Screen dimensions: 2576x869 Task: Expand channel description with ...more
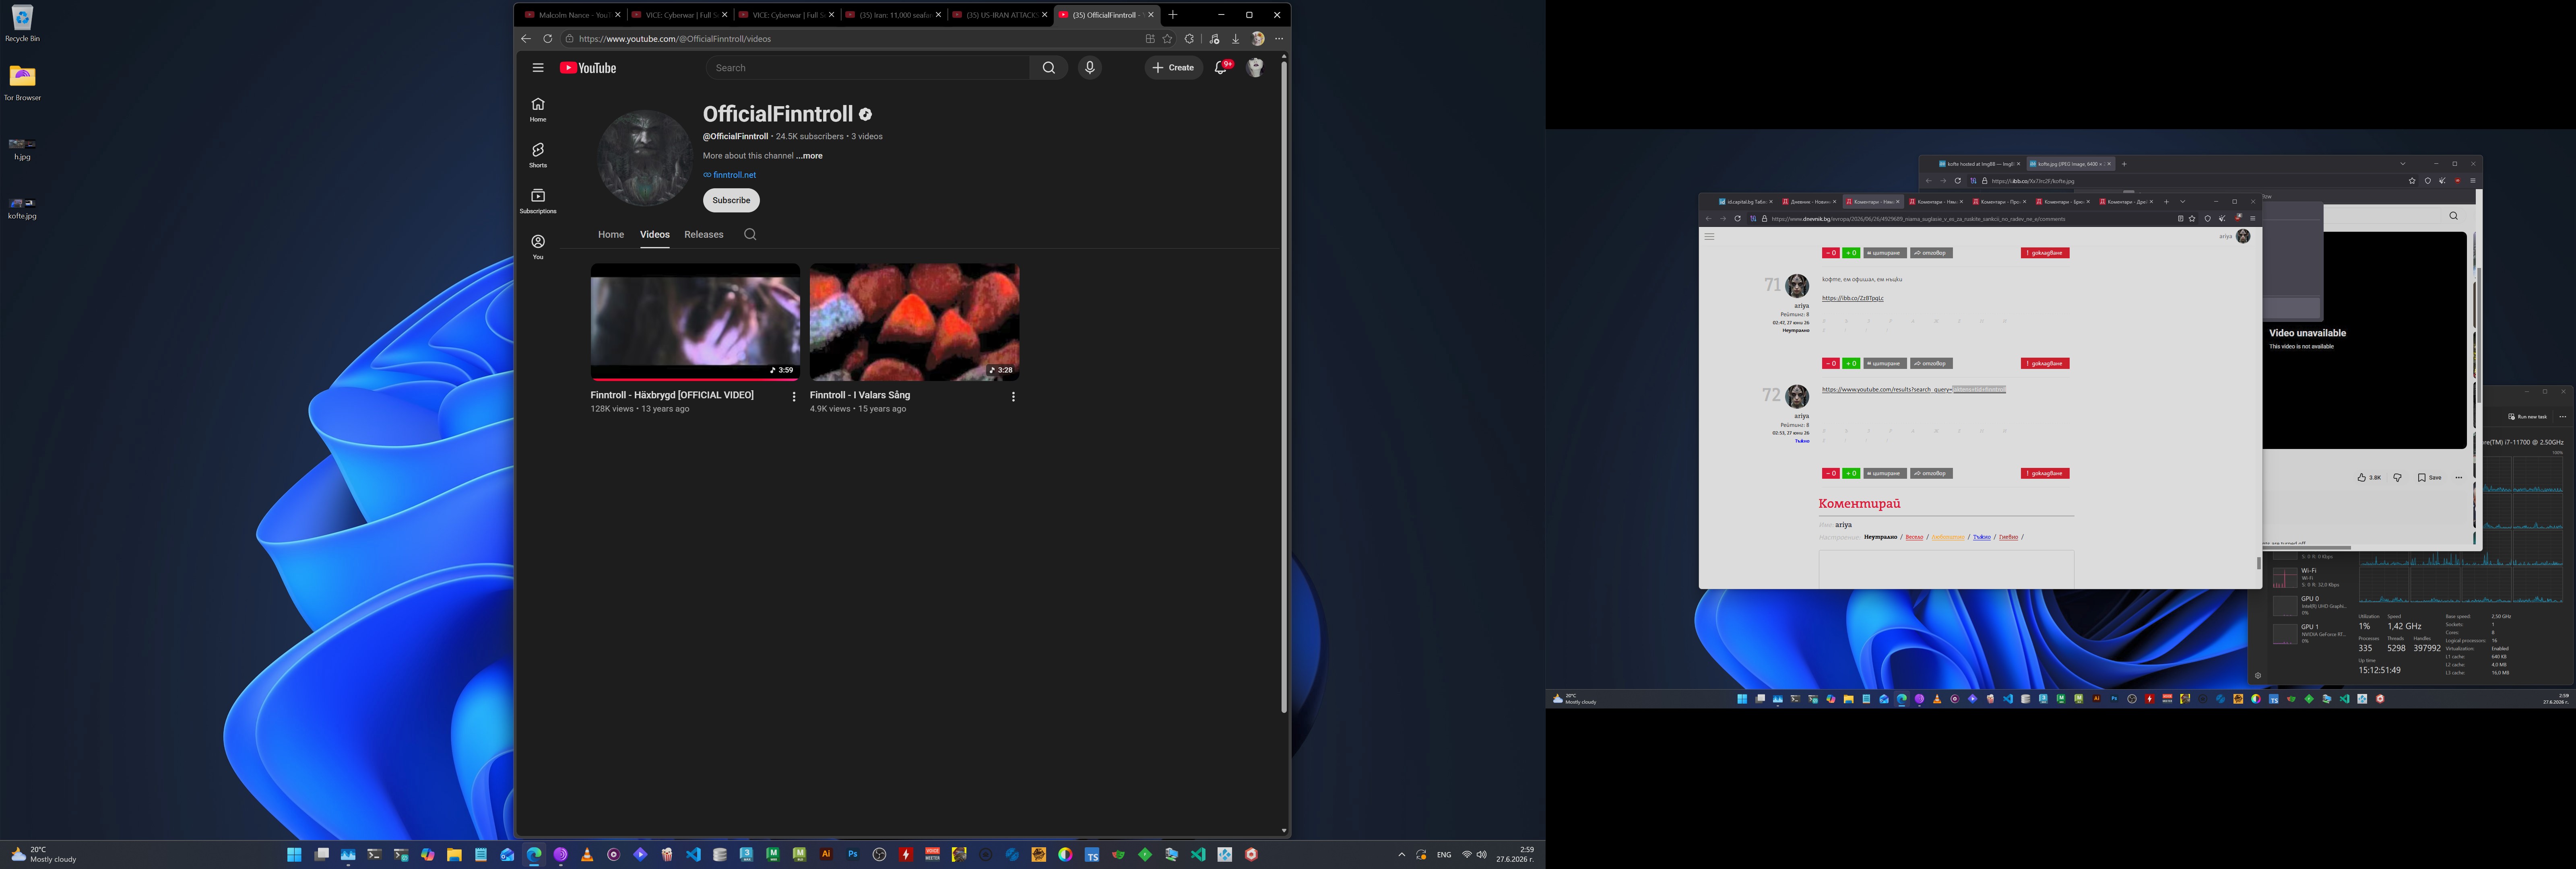[x=809, y=156]
